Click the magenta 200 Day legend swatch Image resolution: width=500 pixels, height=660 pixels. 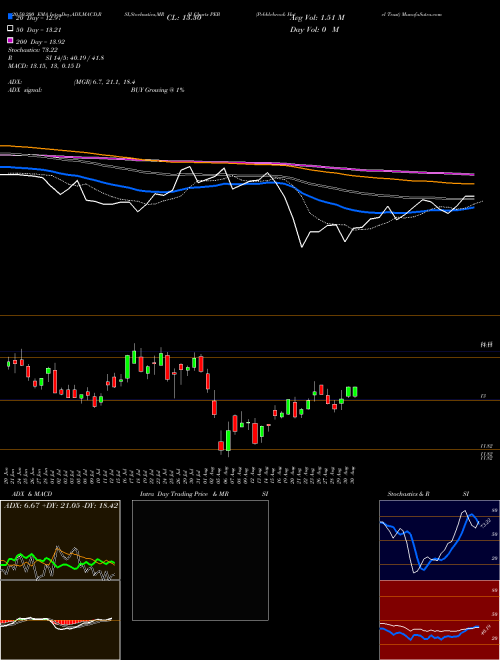pyautogui.click(x=10, y=40)
